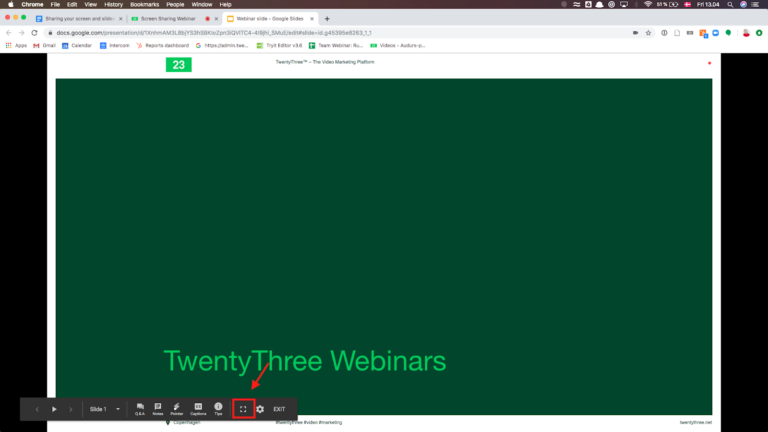Advance to next slide
This screenshot has width=768, height=432.
[x=71, y=409]
